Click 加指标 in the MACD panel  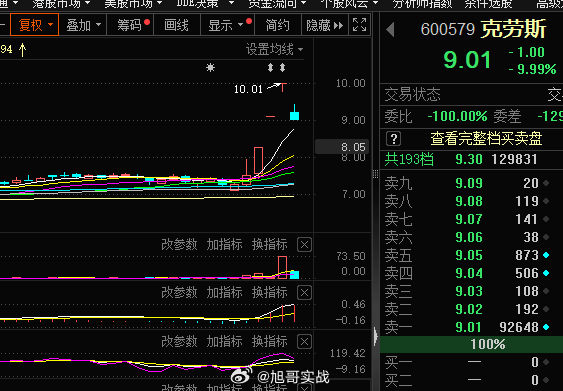tap(224, 292)
